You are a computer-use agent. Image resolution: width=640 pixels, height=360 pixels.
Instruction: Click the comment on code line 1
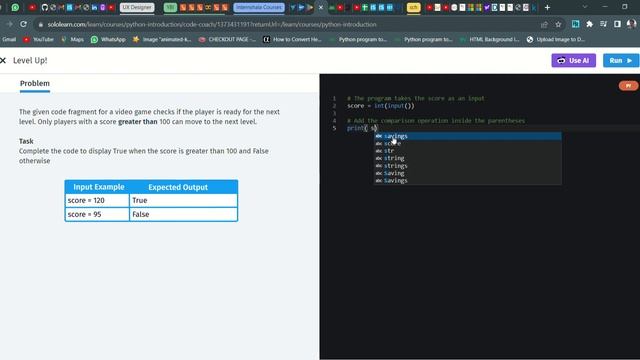point(416,98)
